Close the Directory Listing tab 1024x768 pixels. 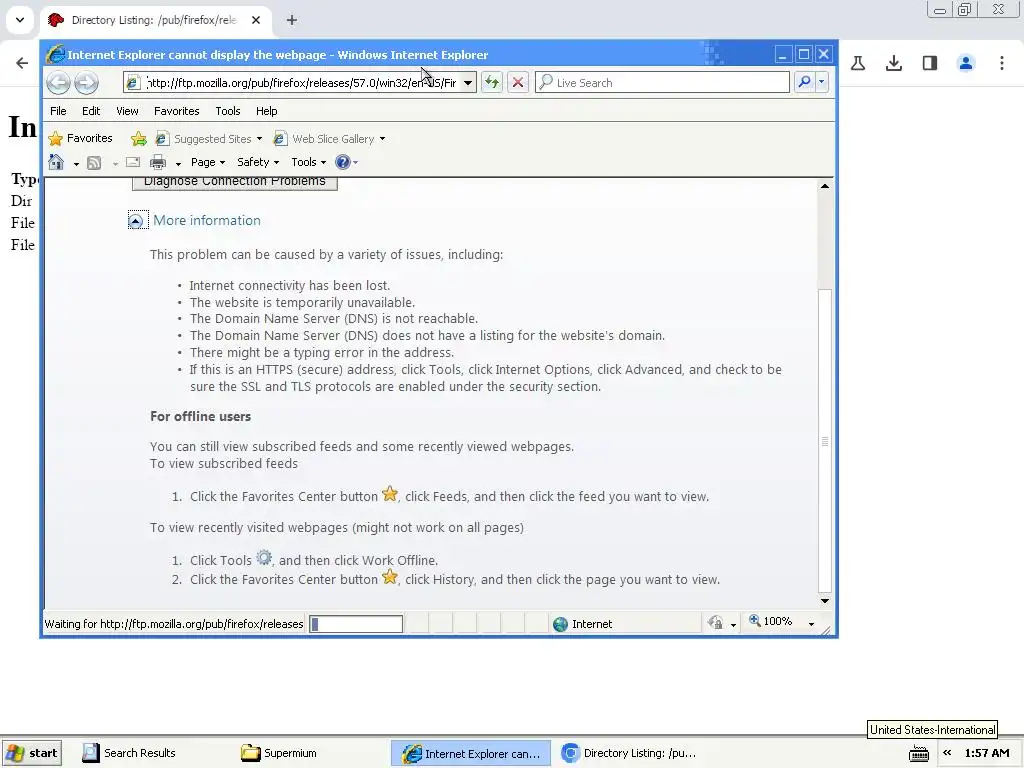(256, 20)
